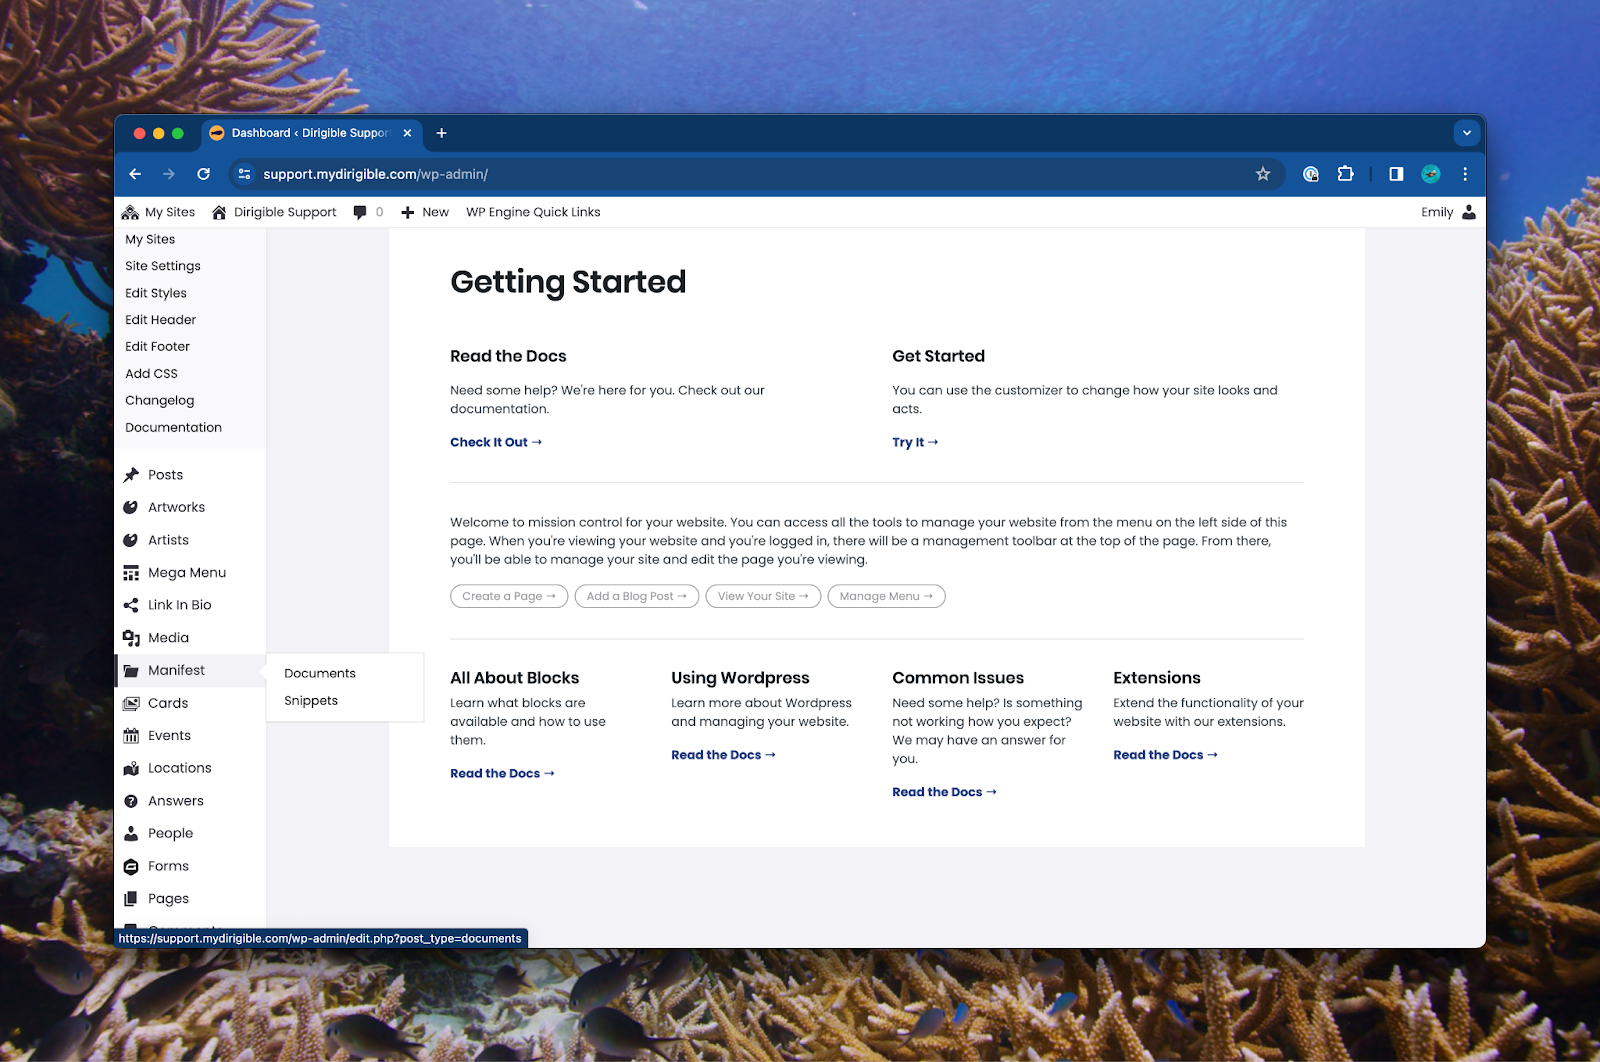Expand the tab search dropdown arrow

click(x=1467, y=133)
